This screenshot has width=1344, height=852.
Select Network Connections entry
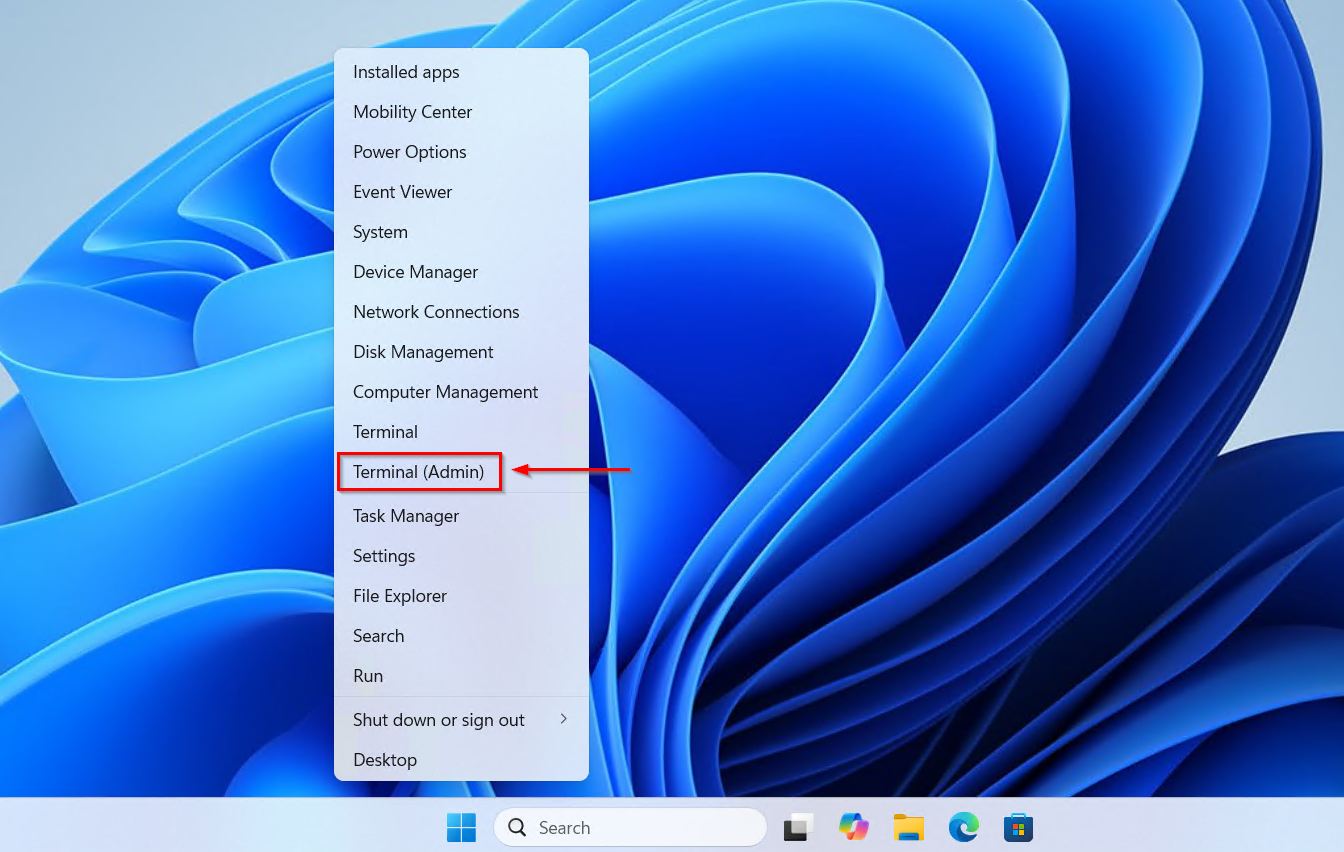[x=436, y=312]
